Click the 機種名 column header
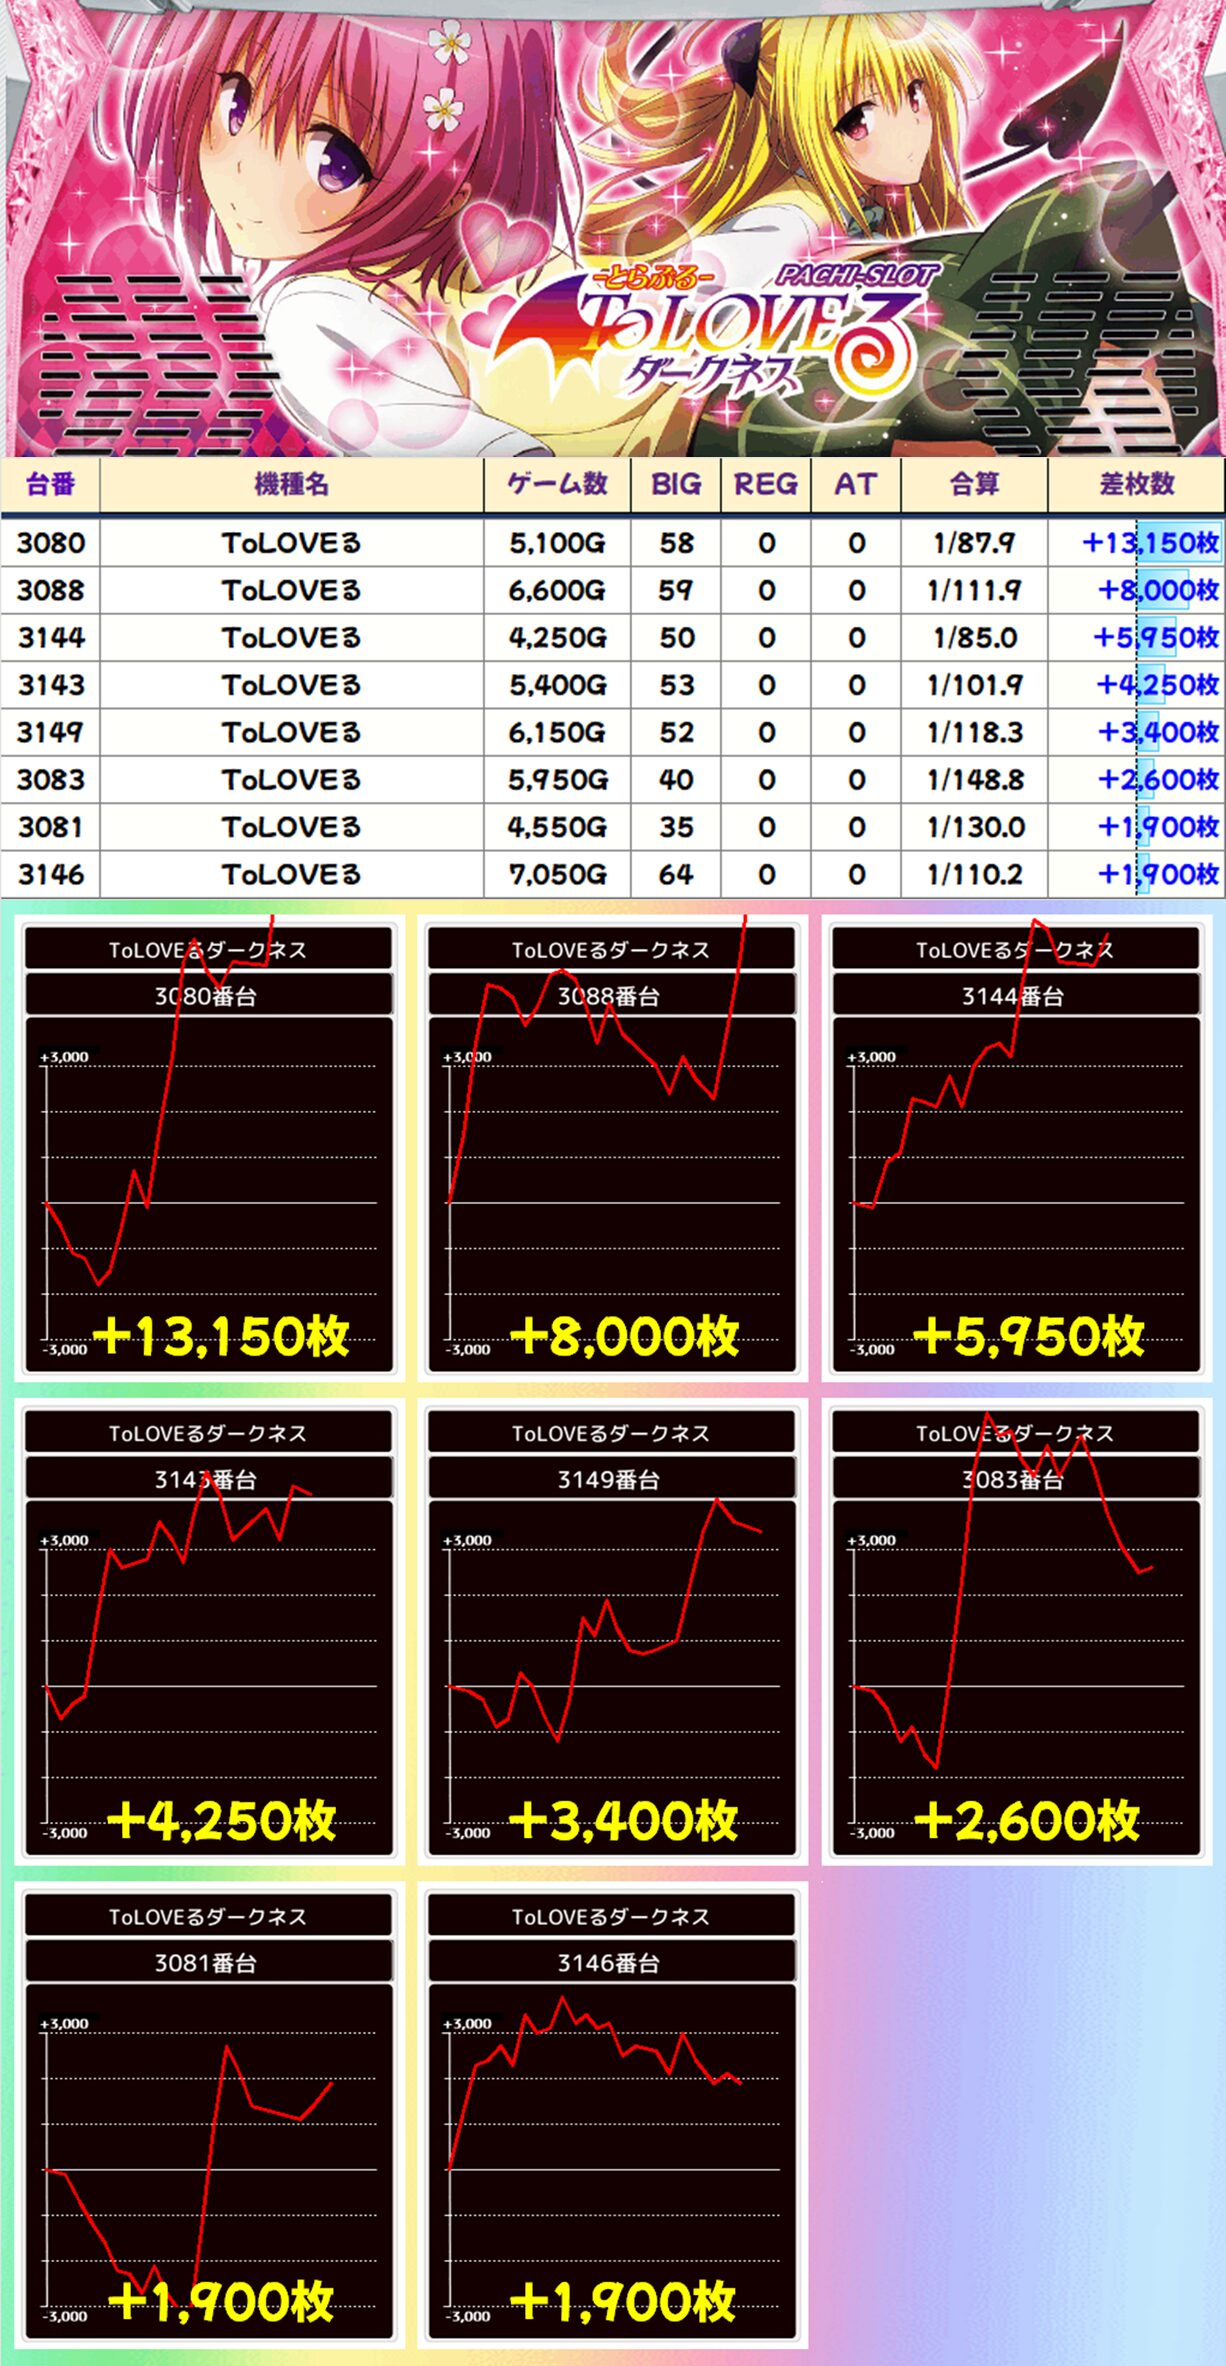1226x2366 pixels. [291, 485]
